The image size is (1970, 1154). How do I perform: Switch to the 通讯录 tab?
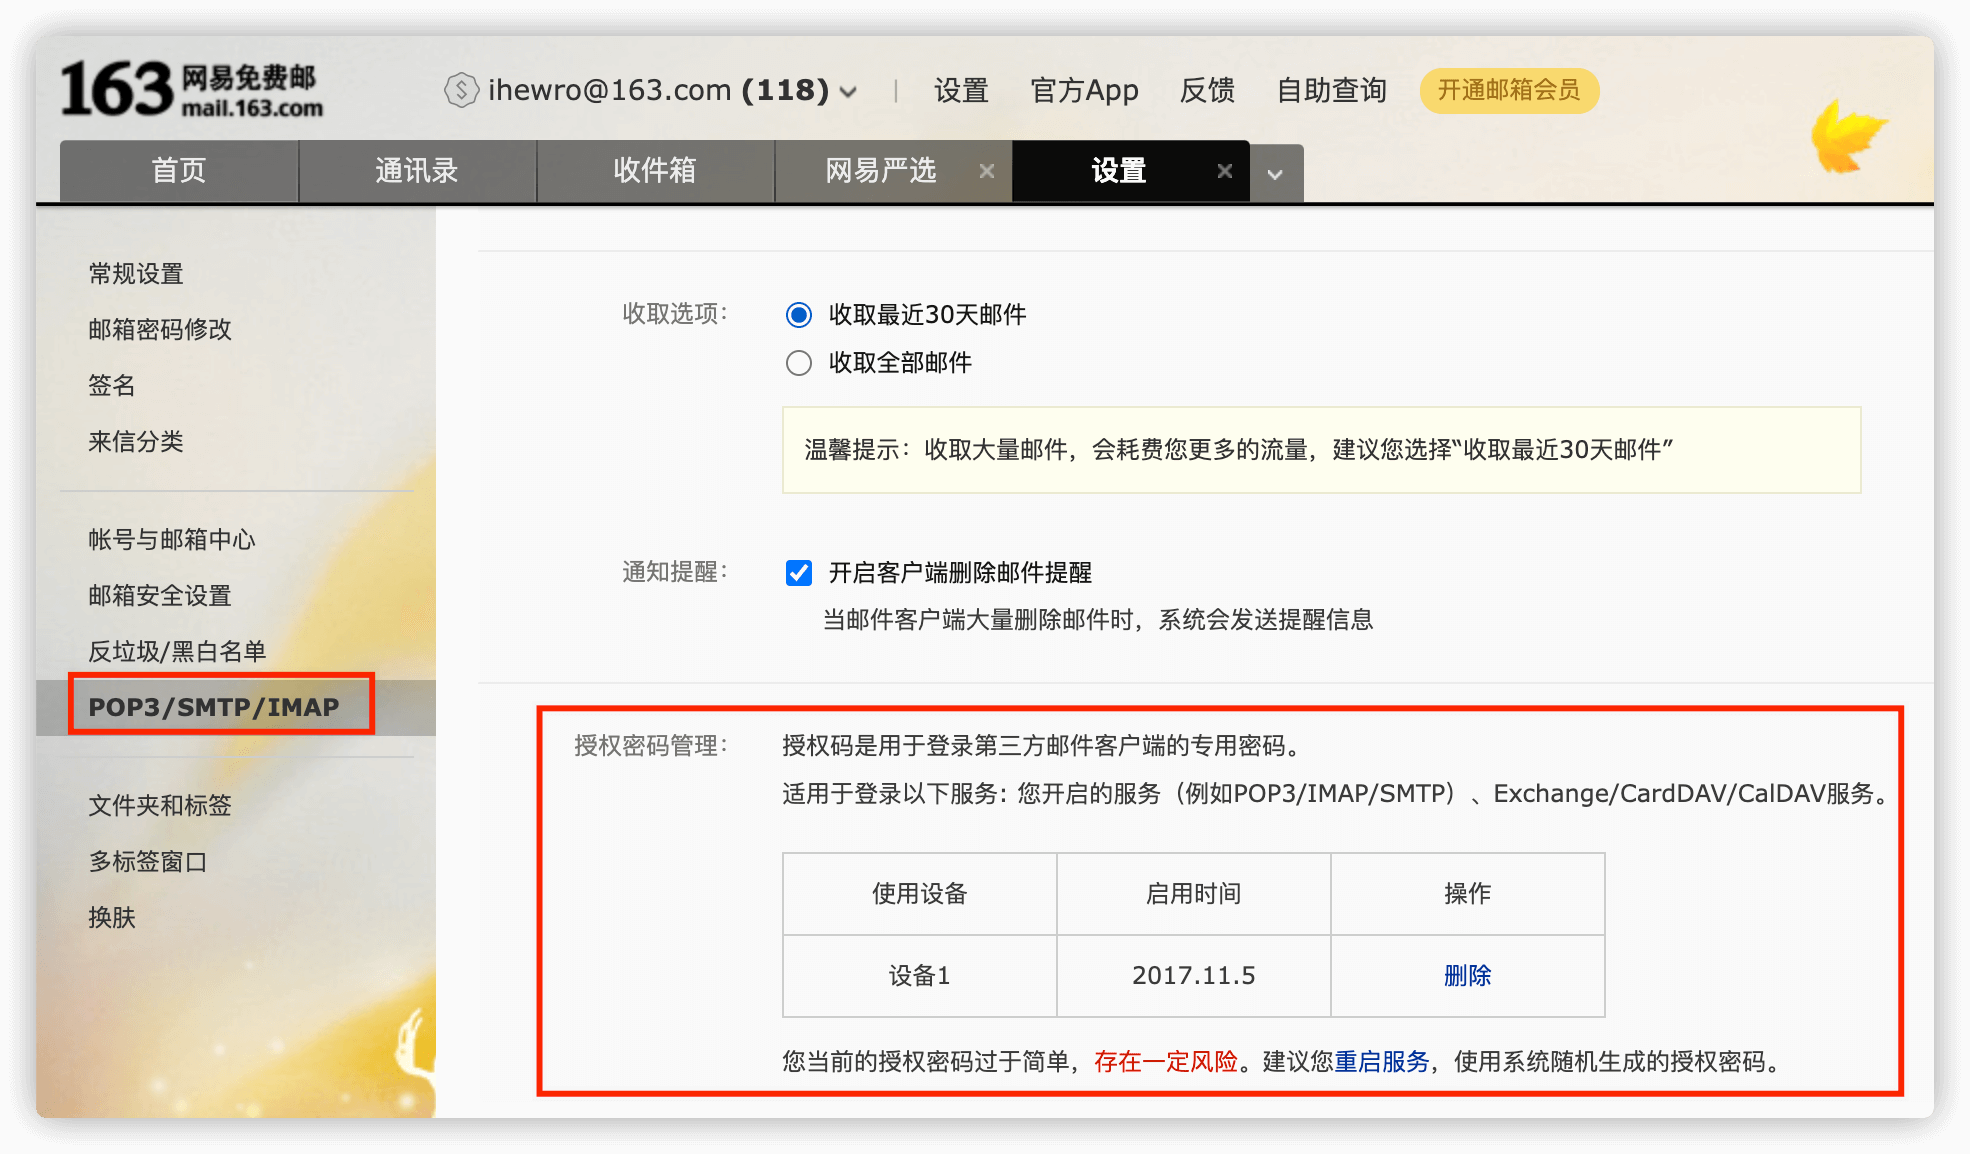pyautogui.click(x=417, y=171)
